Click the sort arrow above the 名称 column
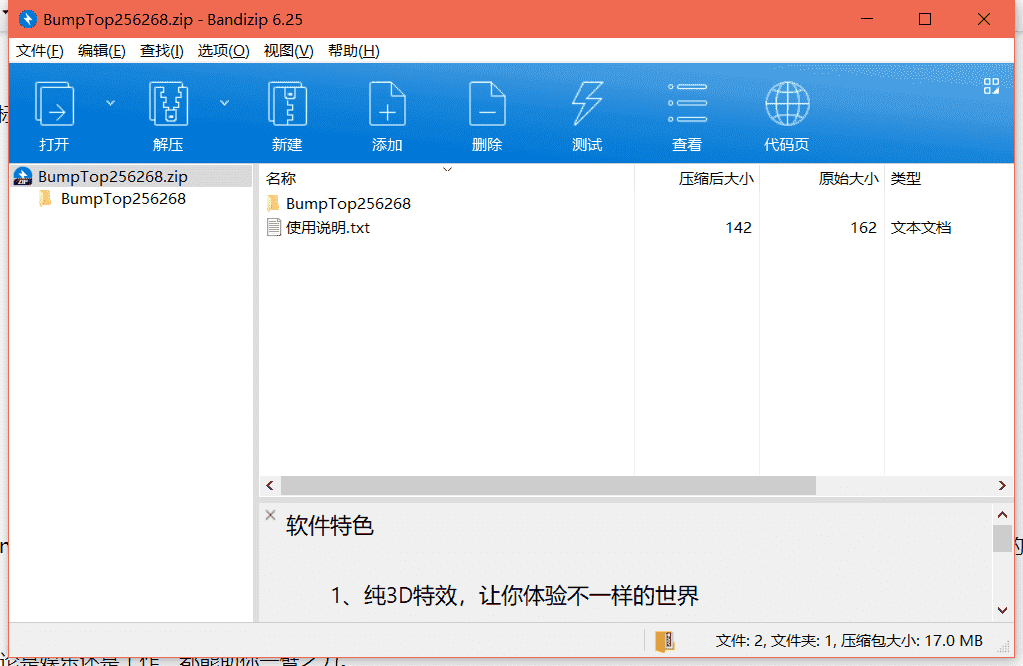This screenshot has height=666, width=1023. 447,169
